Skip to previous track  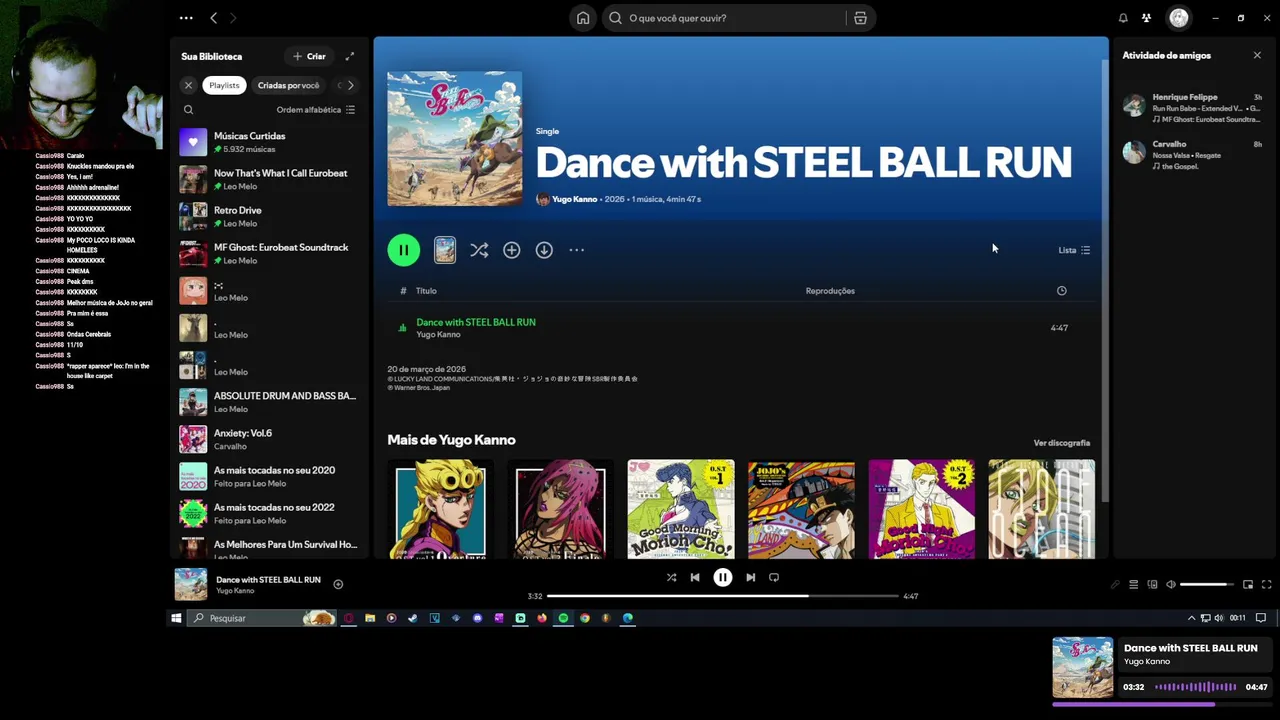[695, 577]
